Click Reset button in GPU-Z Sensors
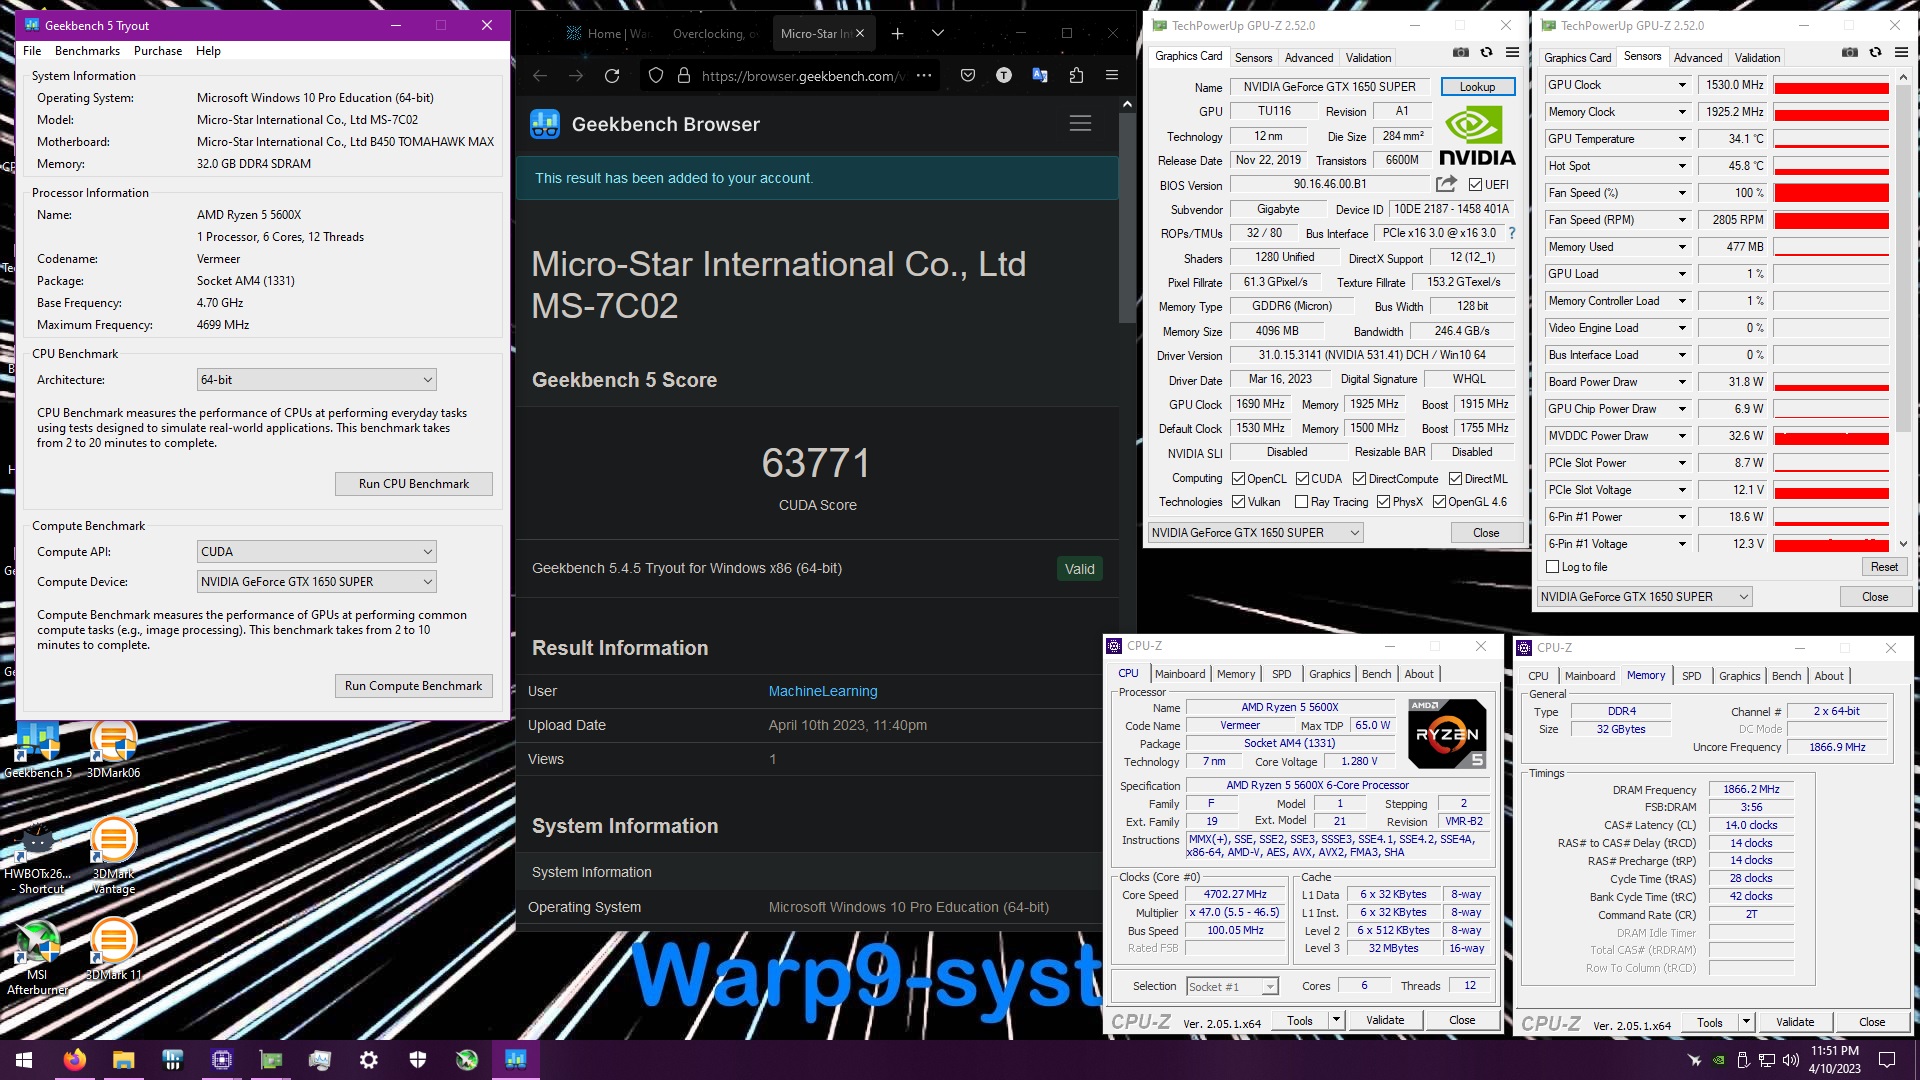Image resolution: width=1920 pixels, height=1080 pixels. [1884, 567]
